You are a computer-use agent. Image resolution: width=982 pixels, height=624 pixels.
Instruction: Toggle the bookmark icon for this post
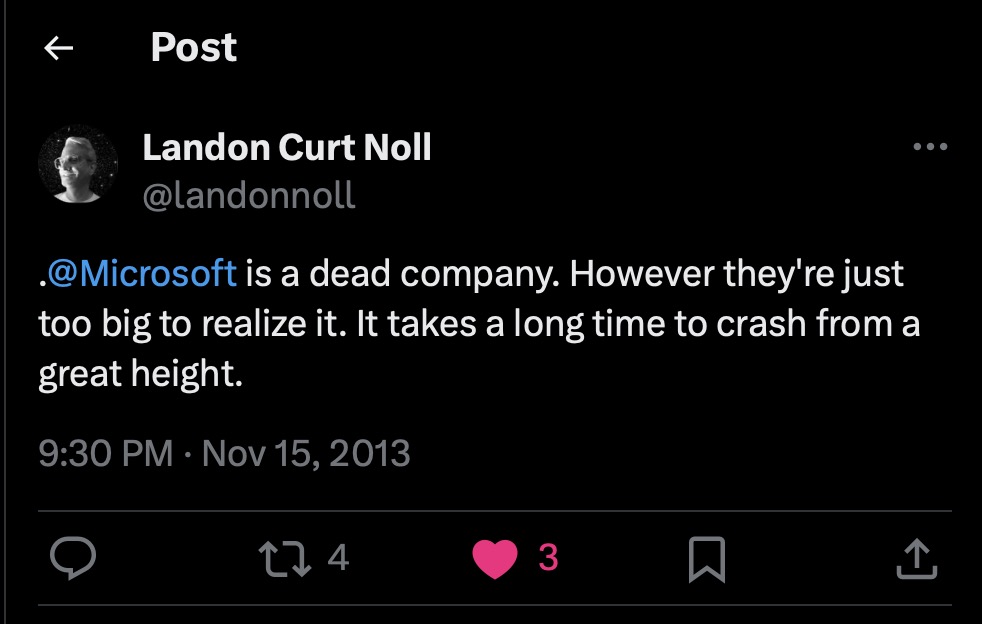[x=706, y=559]
